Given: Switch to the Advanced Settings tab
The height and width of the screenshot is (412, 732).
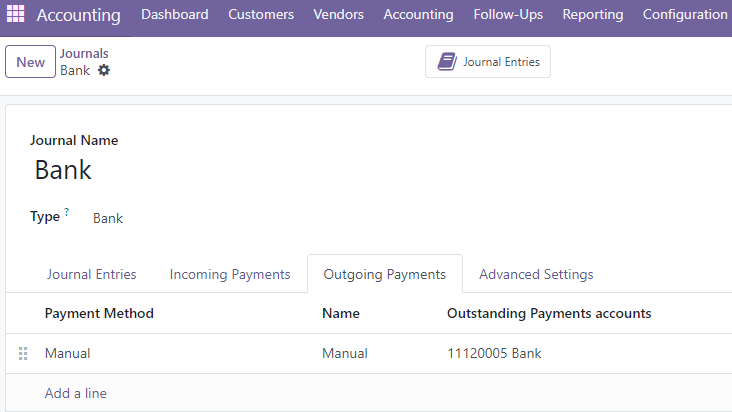Looking at the screenshot, I should pyautogui.click(x=536, y=274).
